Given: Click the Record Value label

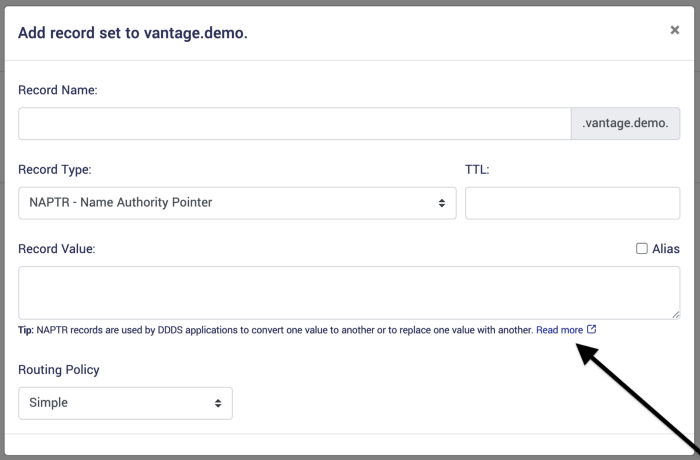Looking at the screenshot, I should pos(57,249).
